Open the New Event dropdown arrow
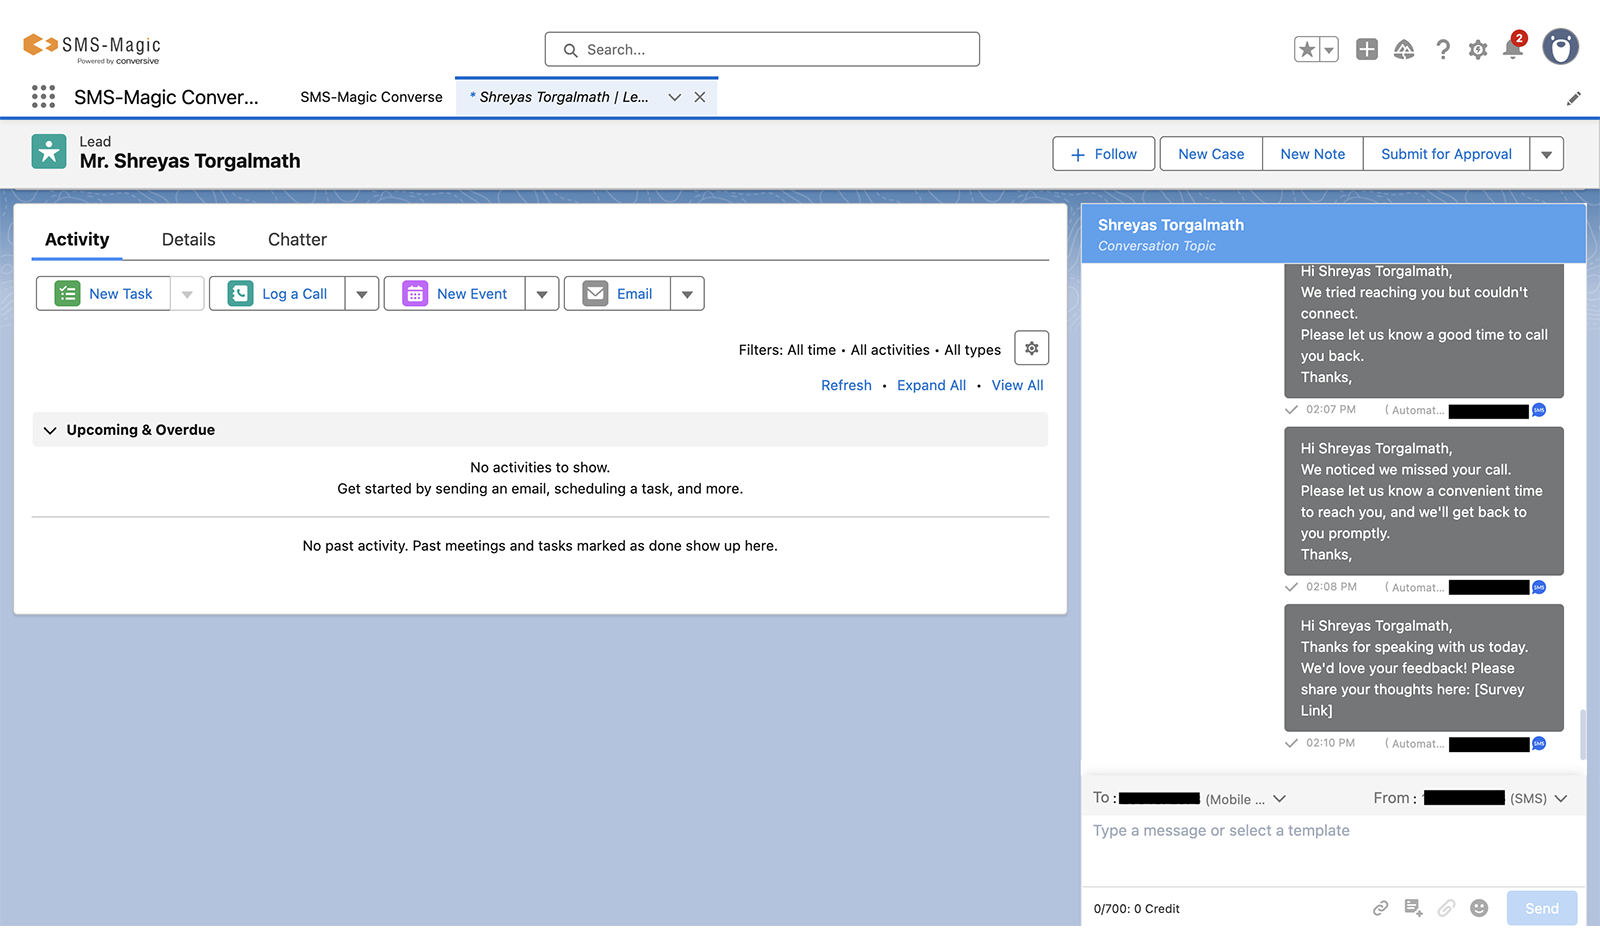The height and width of the screenshot is (950, 1600). tap(542, 294)
